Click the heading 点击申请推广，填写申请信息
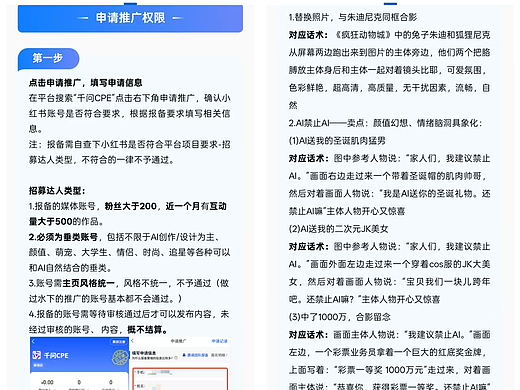 (x=85, y=82)
